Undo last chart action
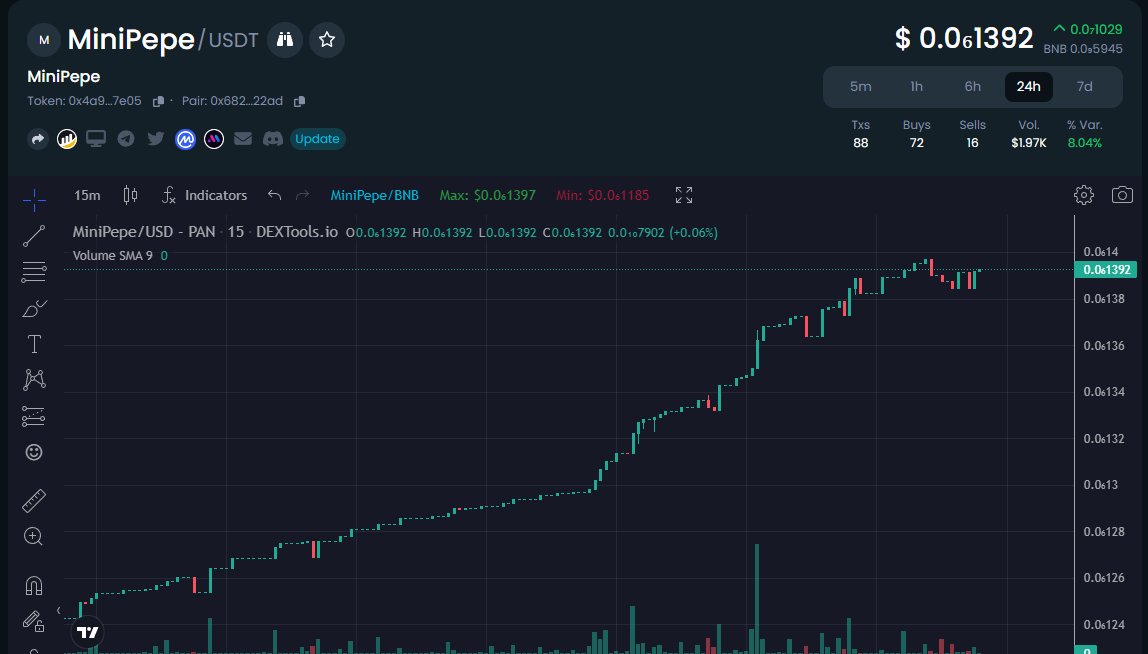This screenshot has width=1148, height=654. pyautogui.click(x=275, y=195)
